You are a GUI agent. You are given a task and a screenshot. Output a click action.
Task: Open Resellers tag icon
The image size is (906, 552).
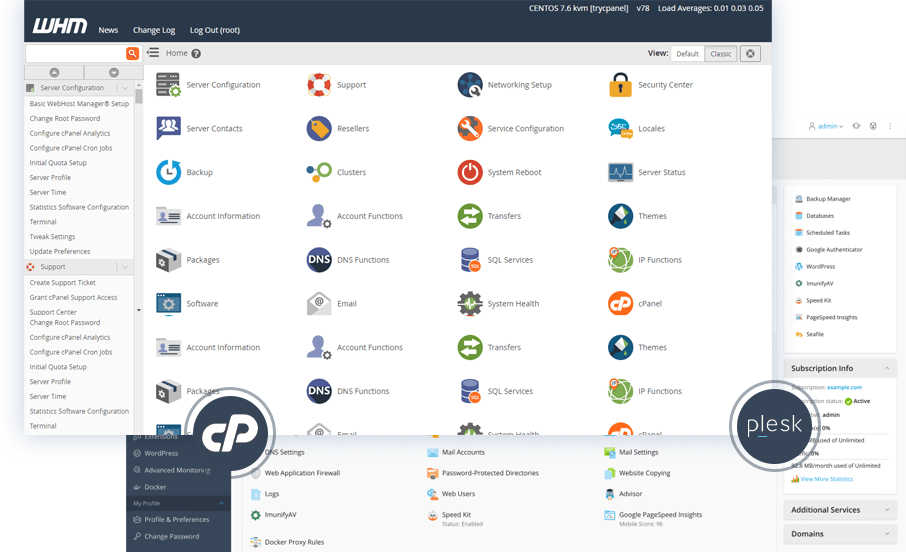pos(319,128)
